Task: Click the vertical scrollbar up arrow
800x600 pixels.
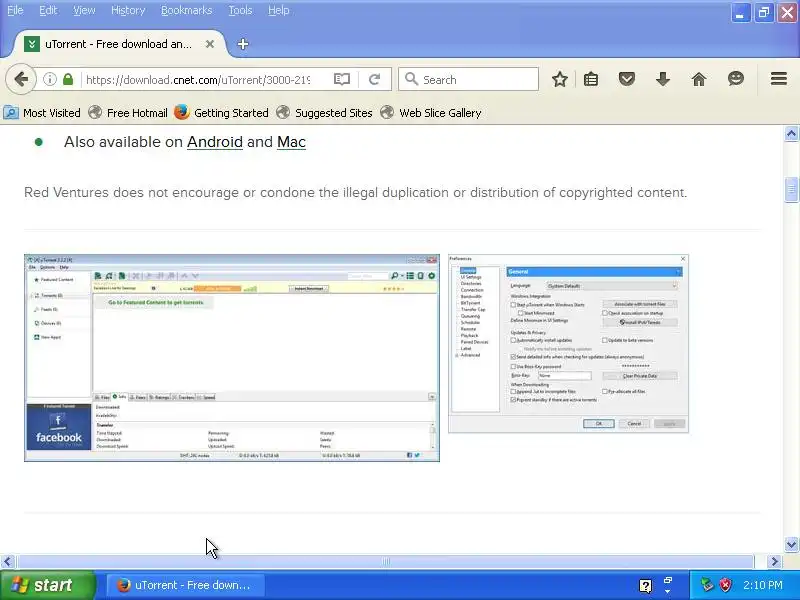Action: pyautogui.click(x=791, y=134)
